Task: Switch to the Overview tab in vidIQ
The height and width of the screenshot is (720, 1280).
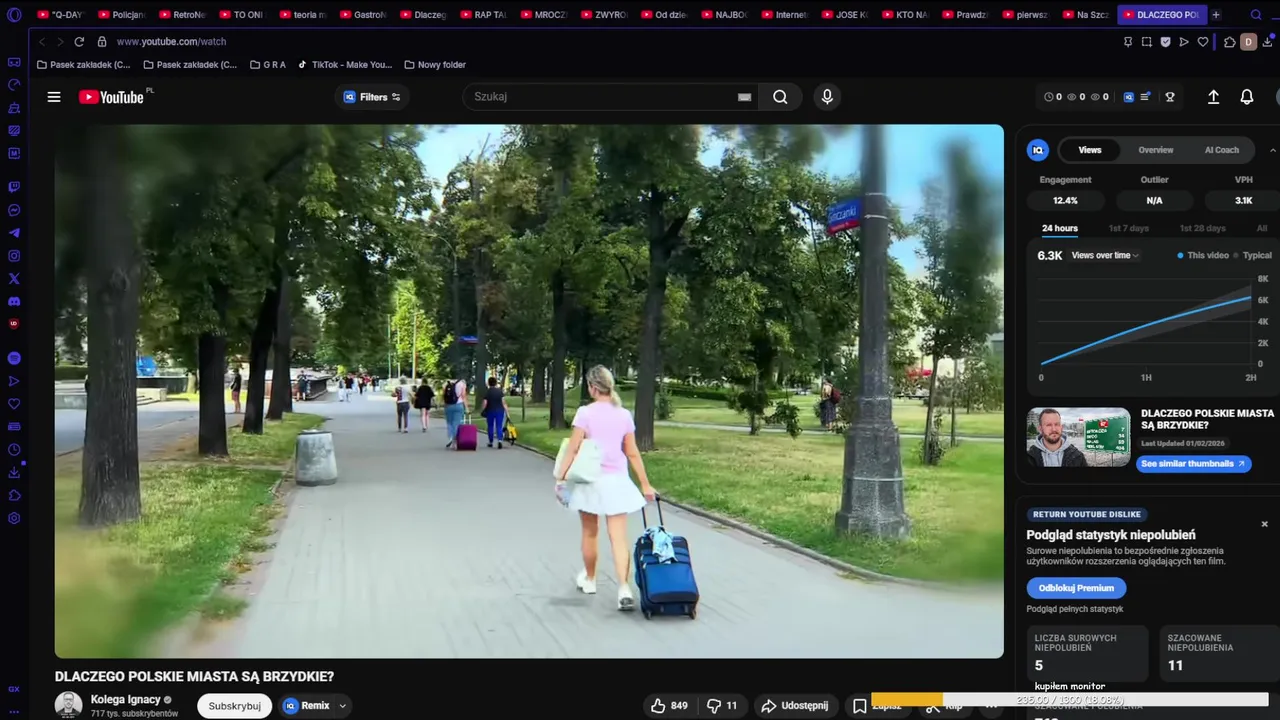Action: point(1156,150)
